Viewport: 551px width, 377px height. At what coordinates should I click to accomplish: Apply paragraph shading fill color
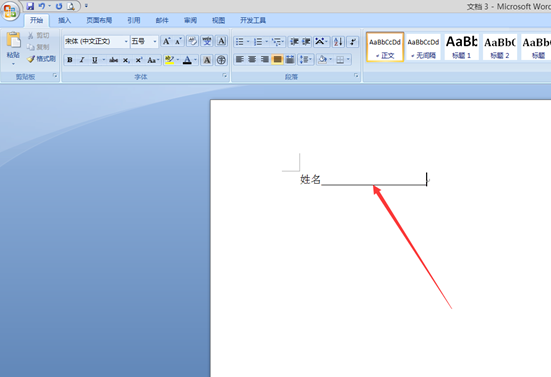coord(322,59)
